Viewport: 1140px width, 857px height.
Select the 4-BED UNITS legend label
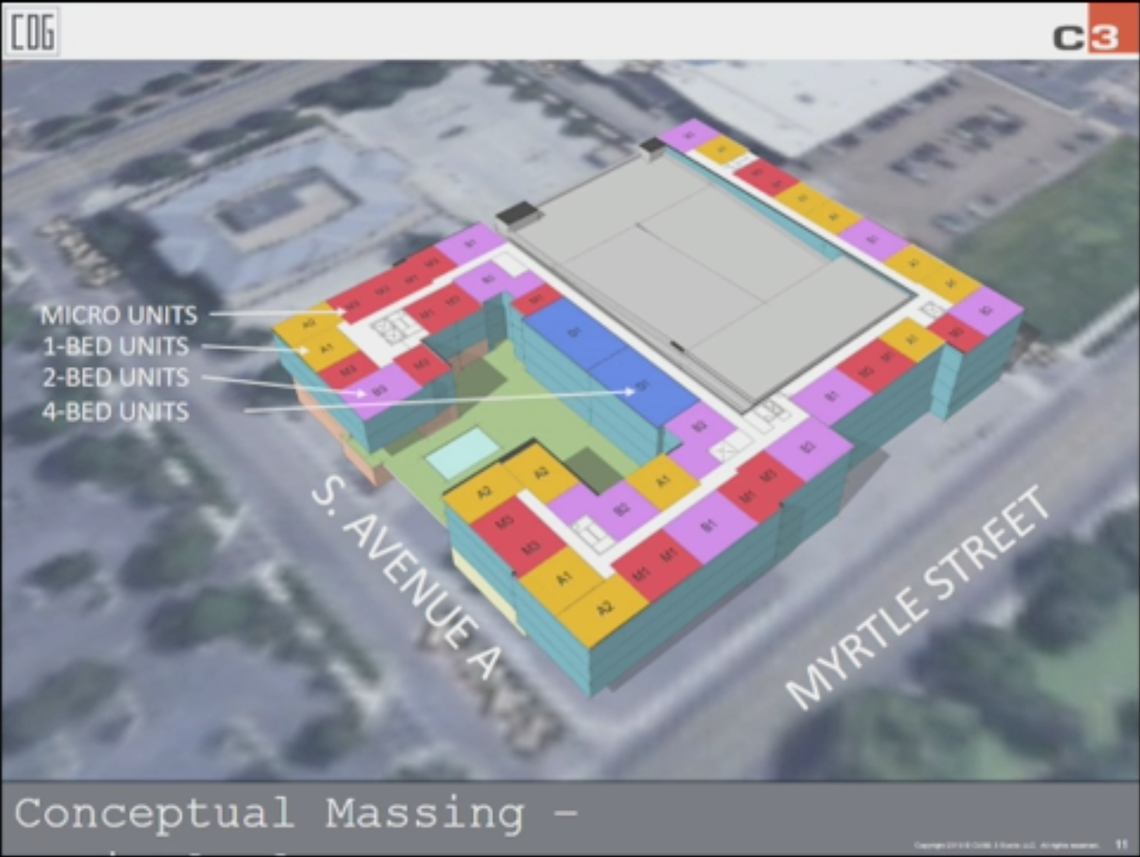(115, 410)
